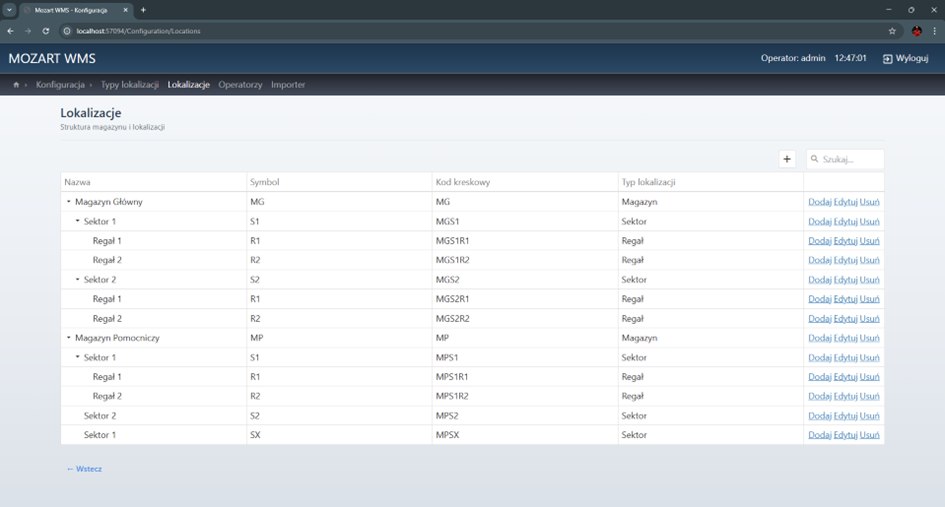Collapse Sektor 1 with symbol MGS1
Image resolution: width=945 pixels, height=507 pixels.
pyautogui.click(x=78, y=221)
